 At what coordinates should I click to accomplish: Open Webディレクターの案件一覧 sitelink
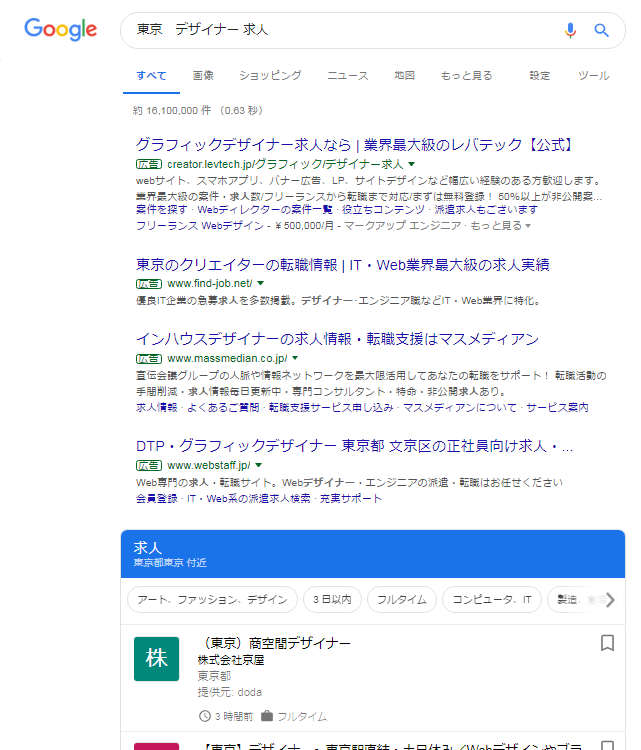pos(265,210)
